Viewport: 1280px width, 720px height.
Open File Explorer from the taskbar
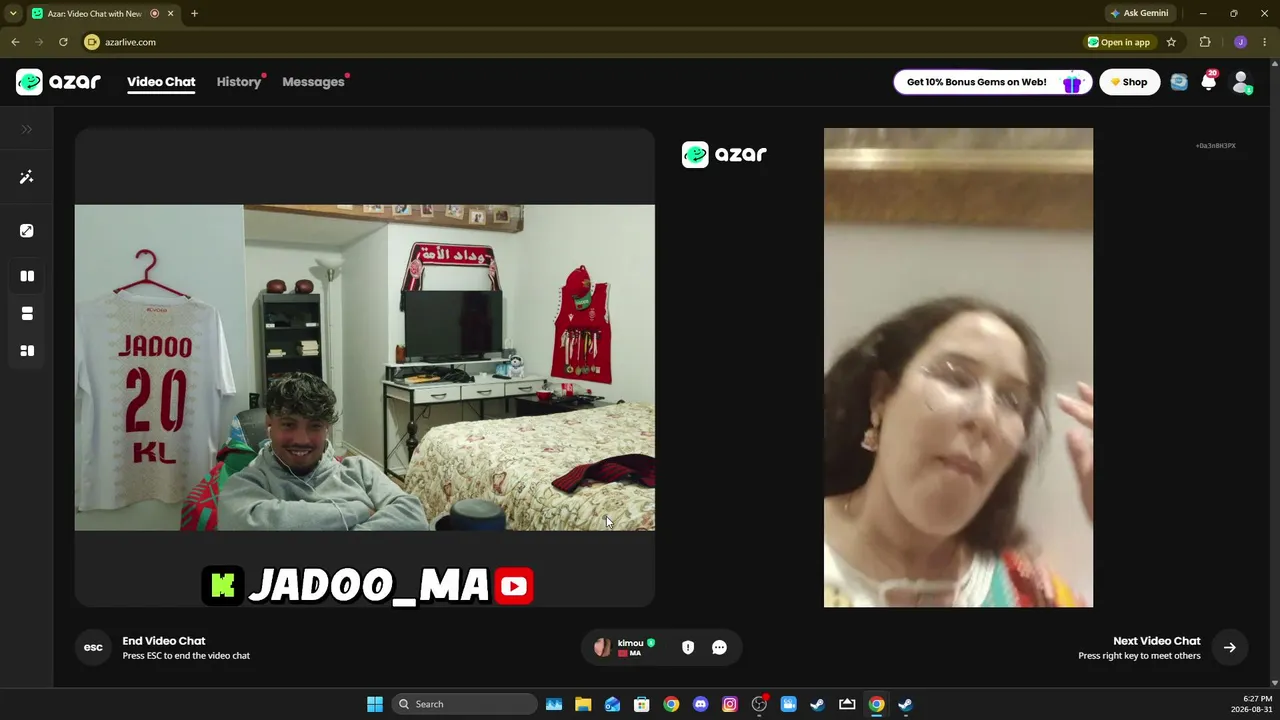583,704
